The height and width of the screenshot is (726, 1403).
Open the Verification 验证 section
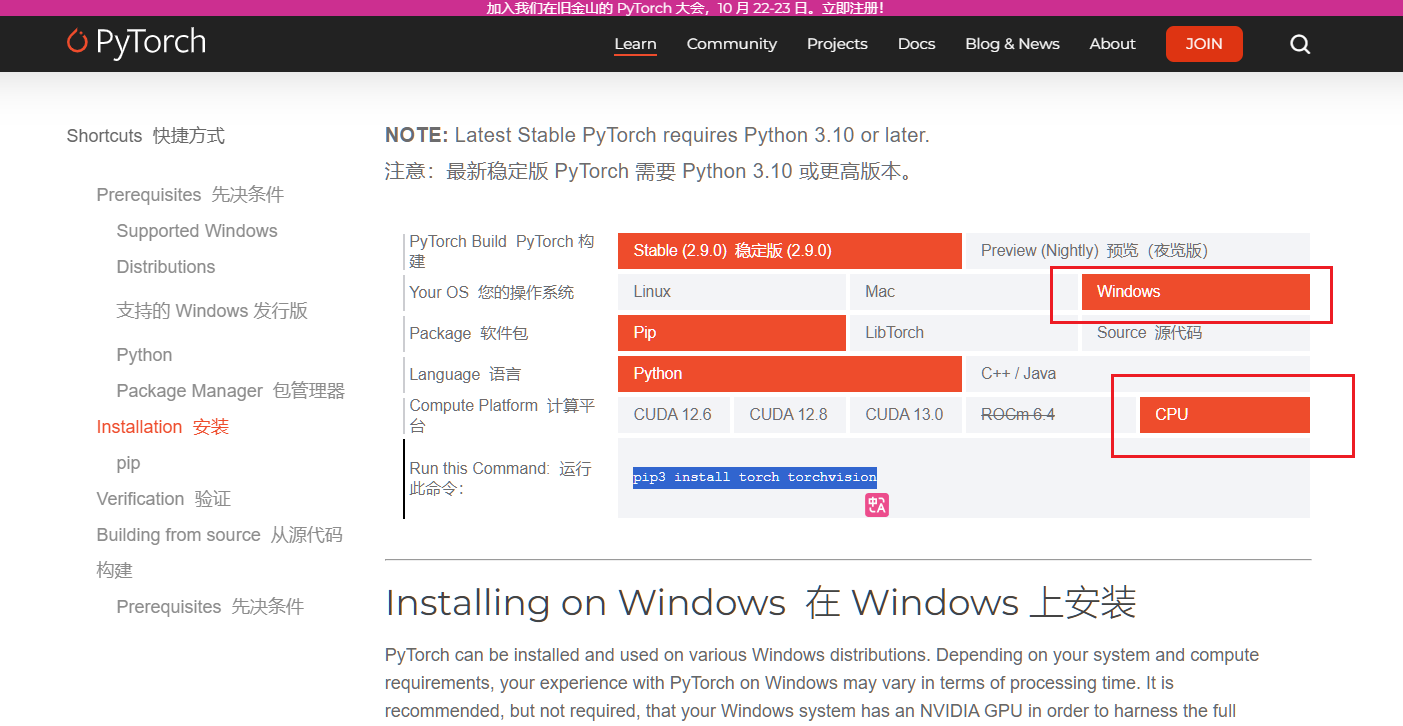[x=163, y=498]
